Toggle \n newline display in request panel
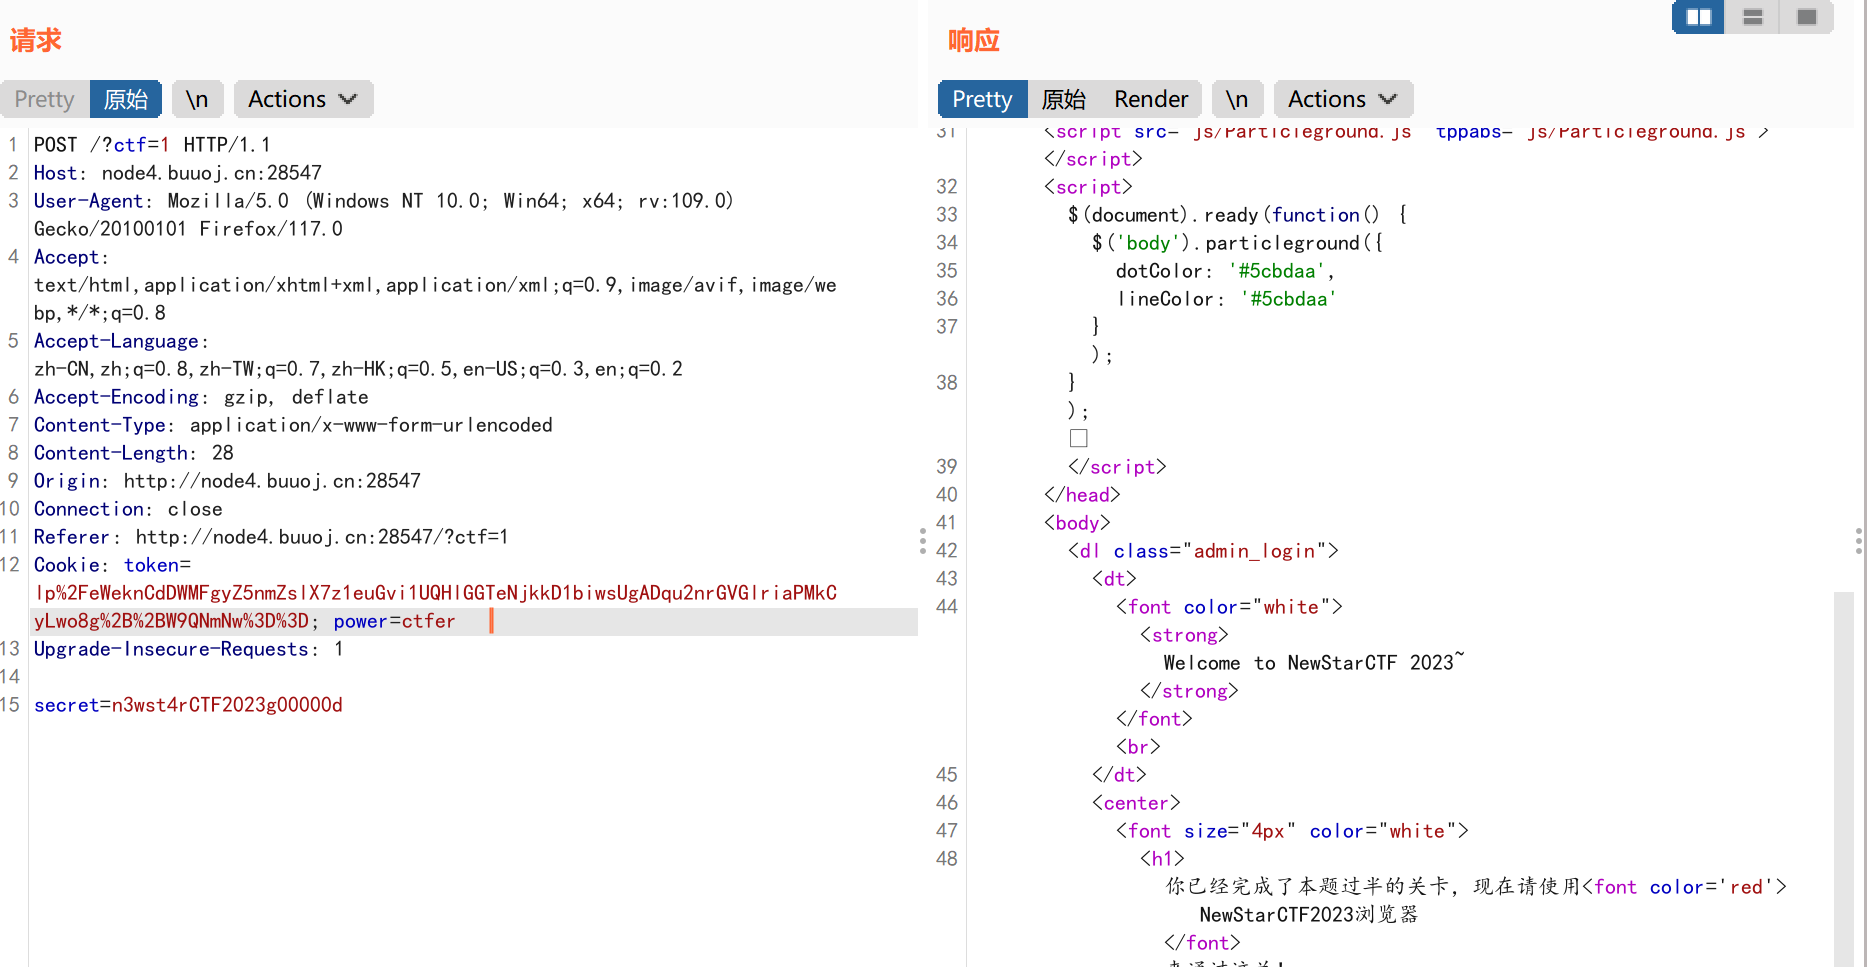 (198, 99)
